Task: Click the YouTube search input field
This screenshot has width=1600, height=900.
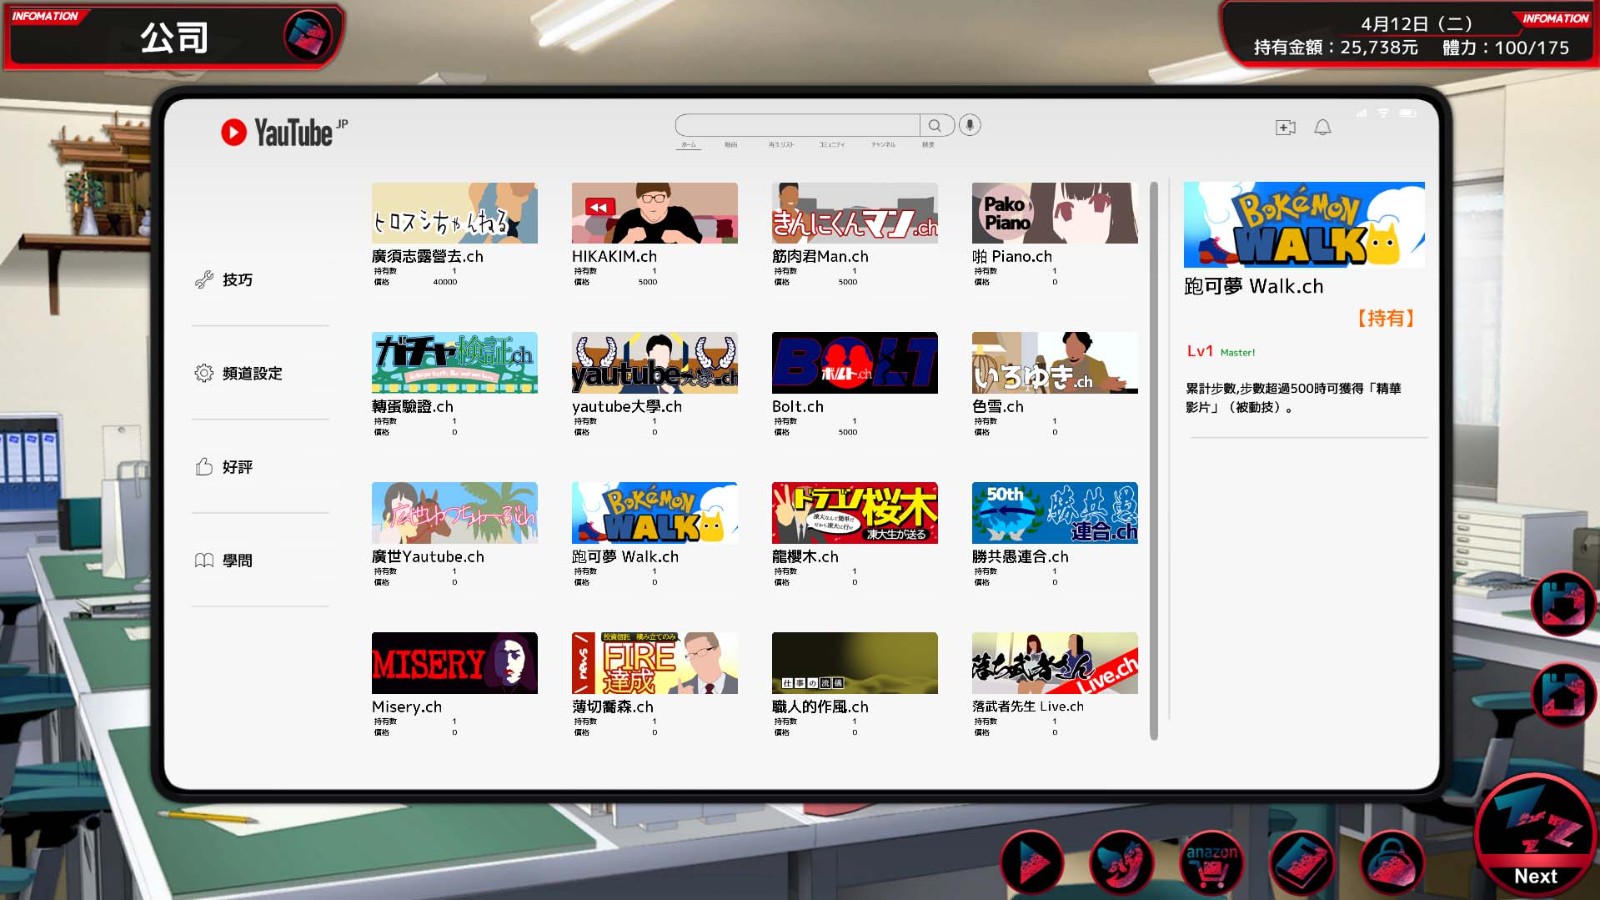Action: (x=797, y=125)
